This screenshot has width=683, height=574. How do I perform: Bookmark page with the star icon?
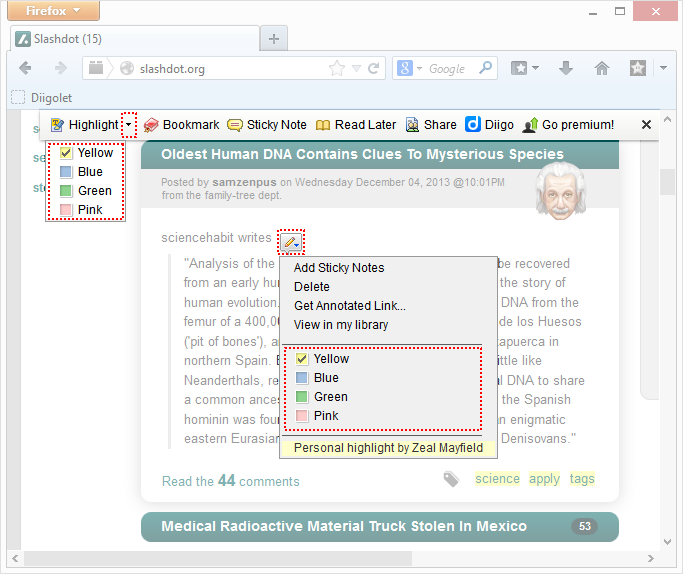click(x=337, y=68)
